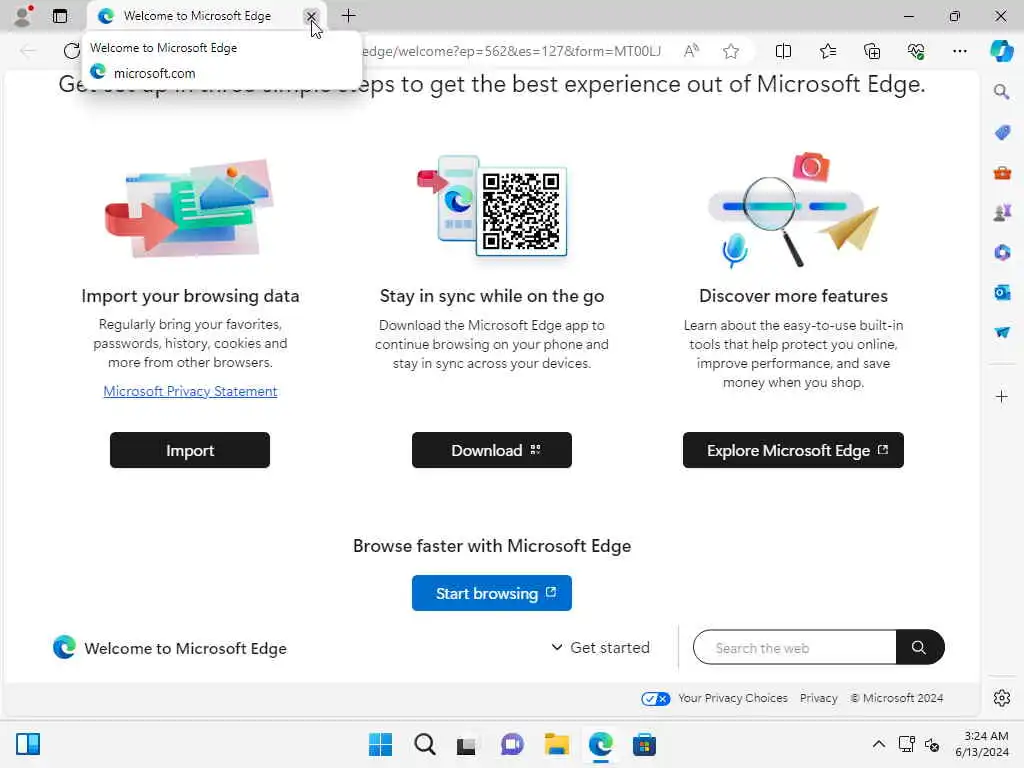1024x768 pixels.
Task: Open the Favorites list
Action: [827, 51]
